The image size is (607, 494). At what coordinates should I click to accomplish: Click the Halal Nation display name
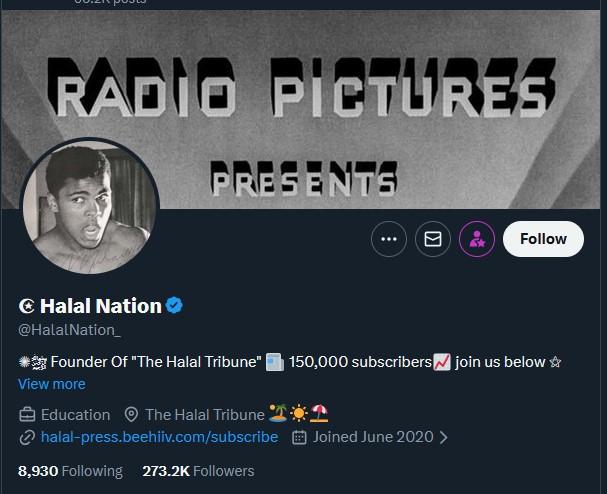click(x=100, y=305)
